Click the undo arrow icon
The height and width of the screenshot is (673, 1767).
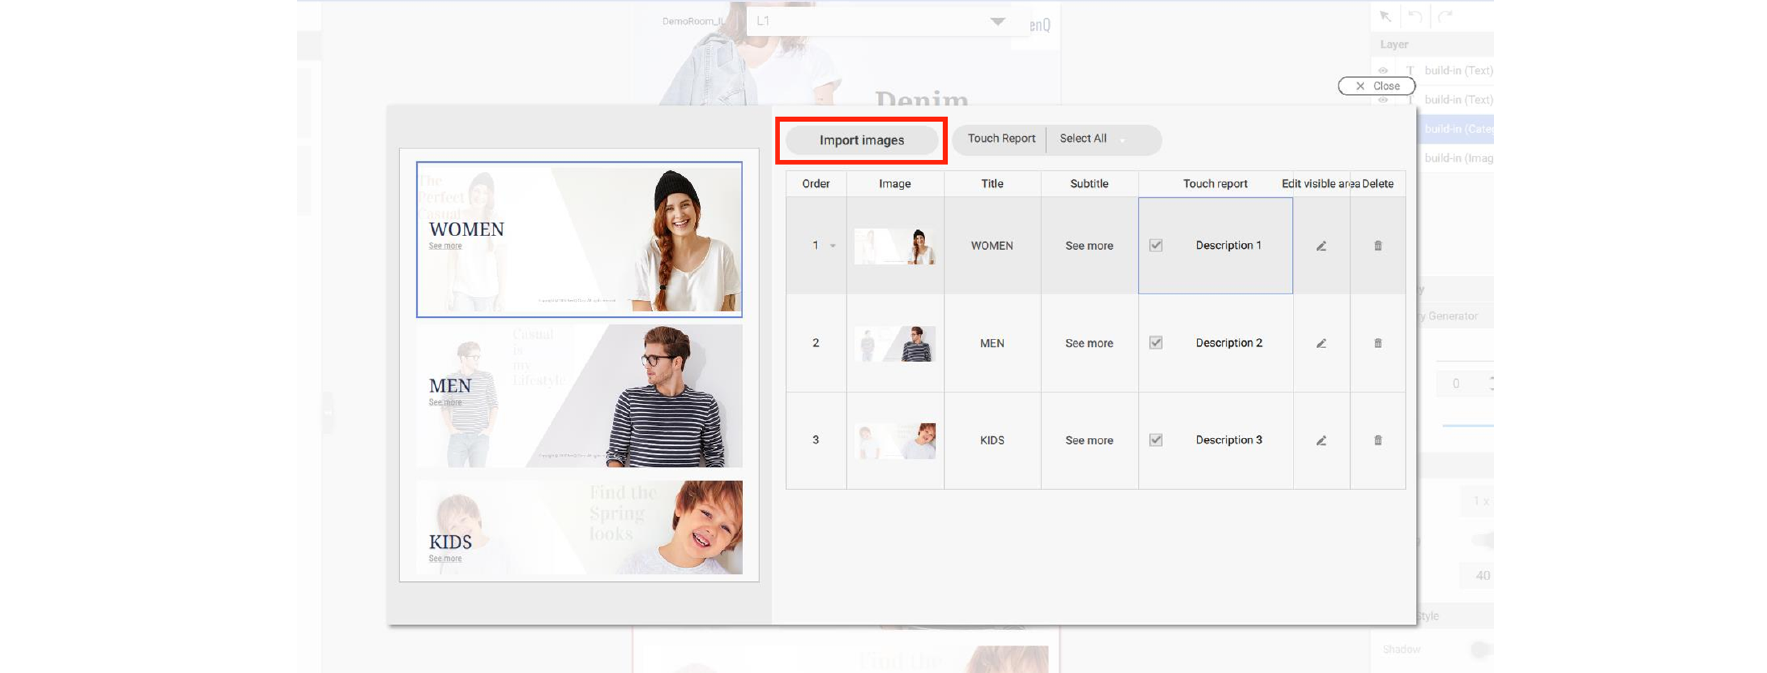tap(1415, 16)
